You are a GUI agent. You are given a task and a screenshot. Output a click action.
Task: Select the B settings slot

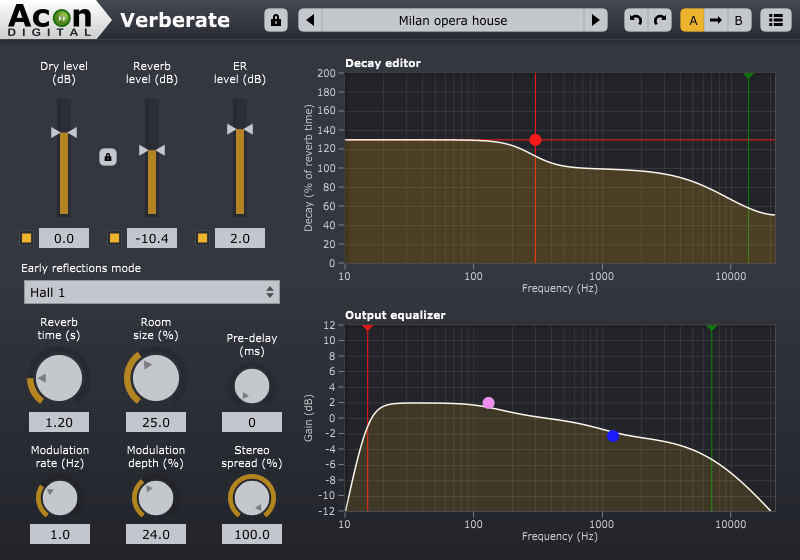[739, 20]
